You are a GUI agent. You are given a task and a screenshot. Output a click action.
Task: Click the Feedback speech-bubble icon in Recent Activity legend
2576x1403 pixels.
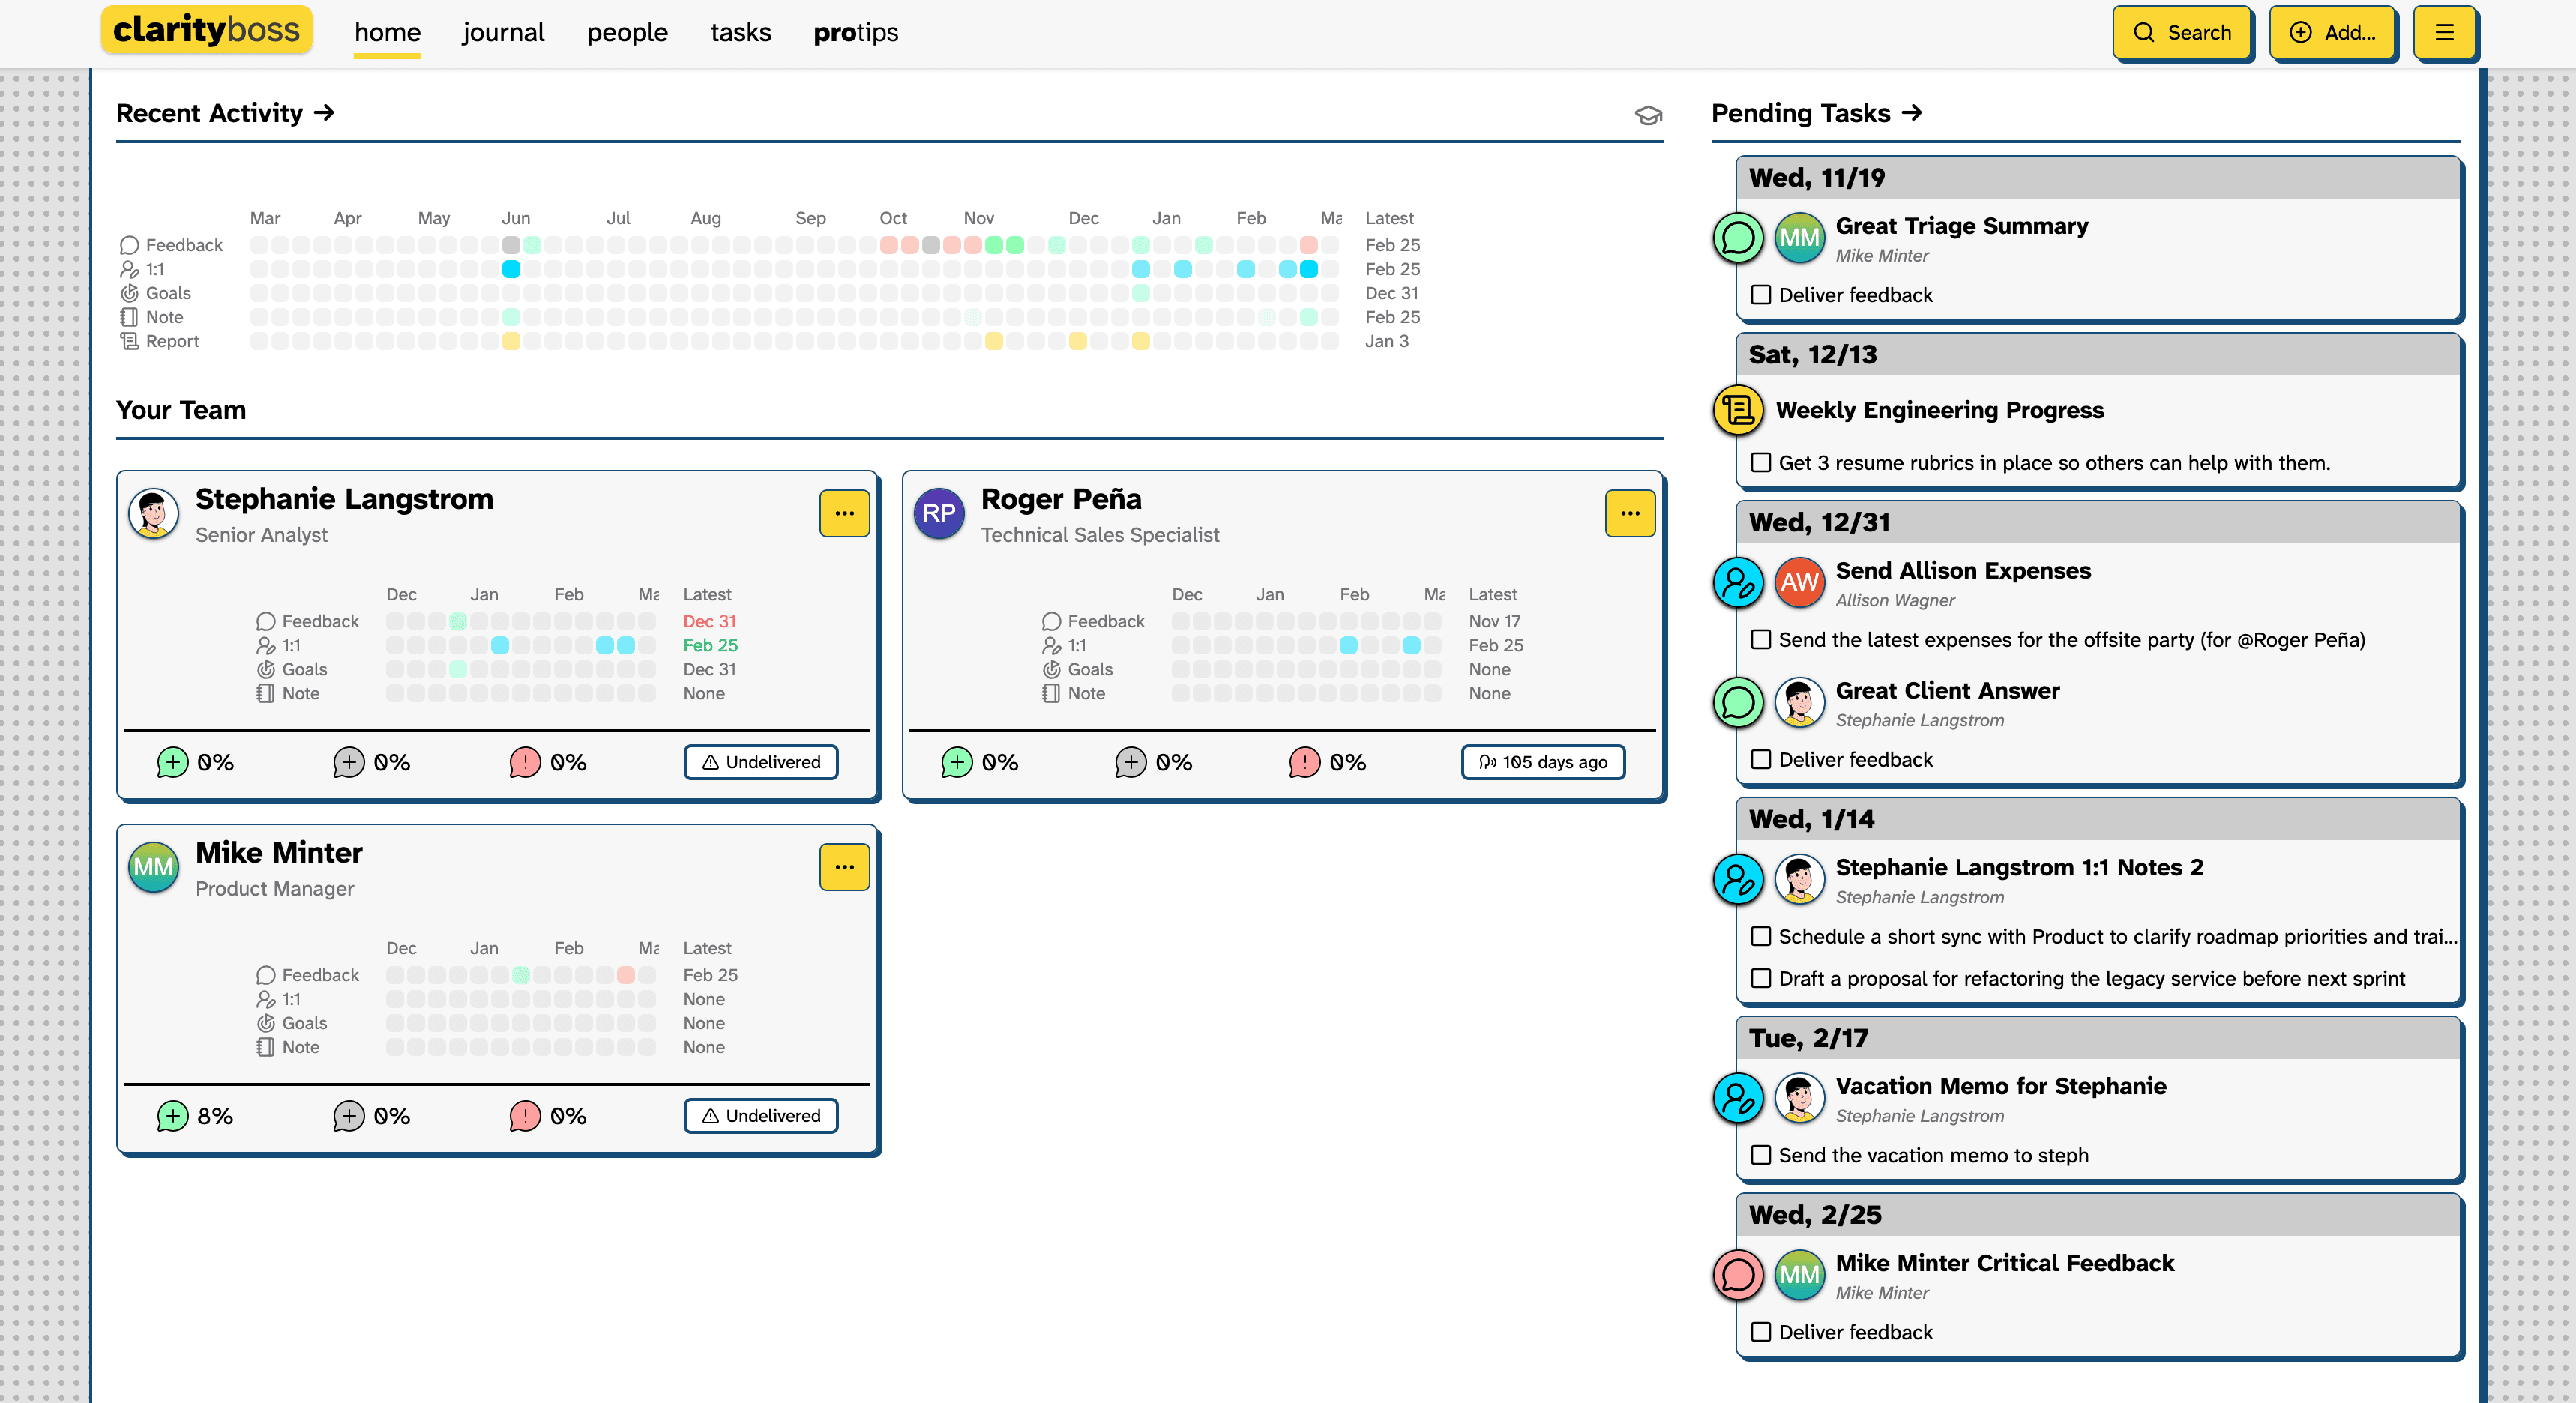[x=128, y=244]
